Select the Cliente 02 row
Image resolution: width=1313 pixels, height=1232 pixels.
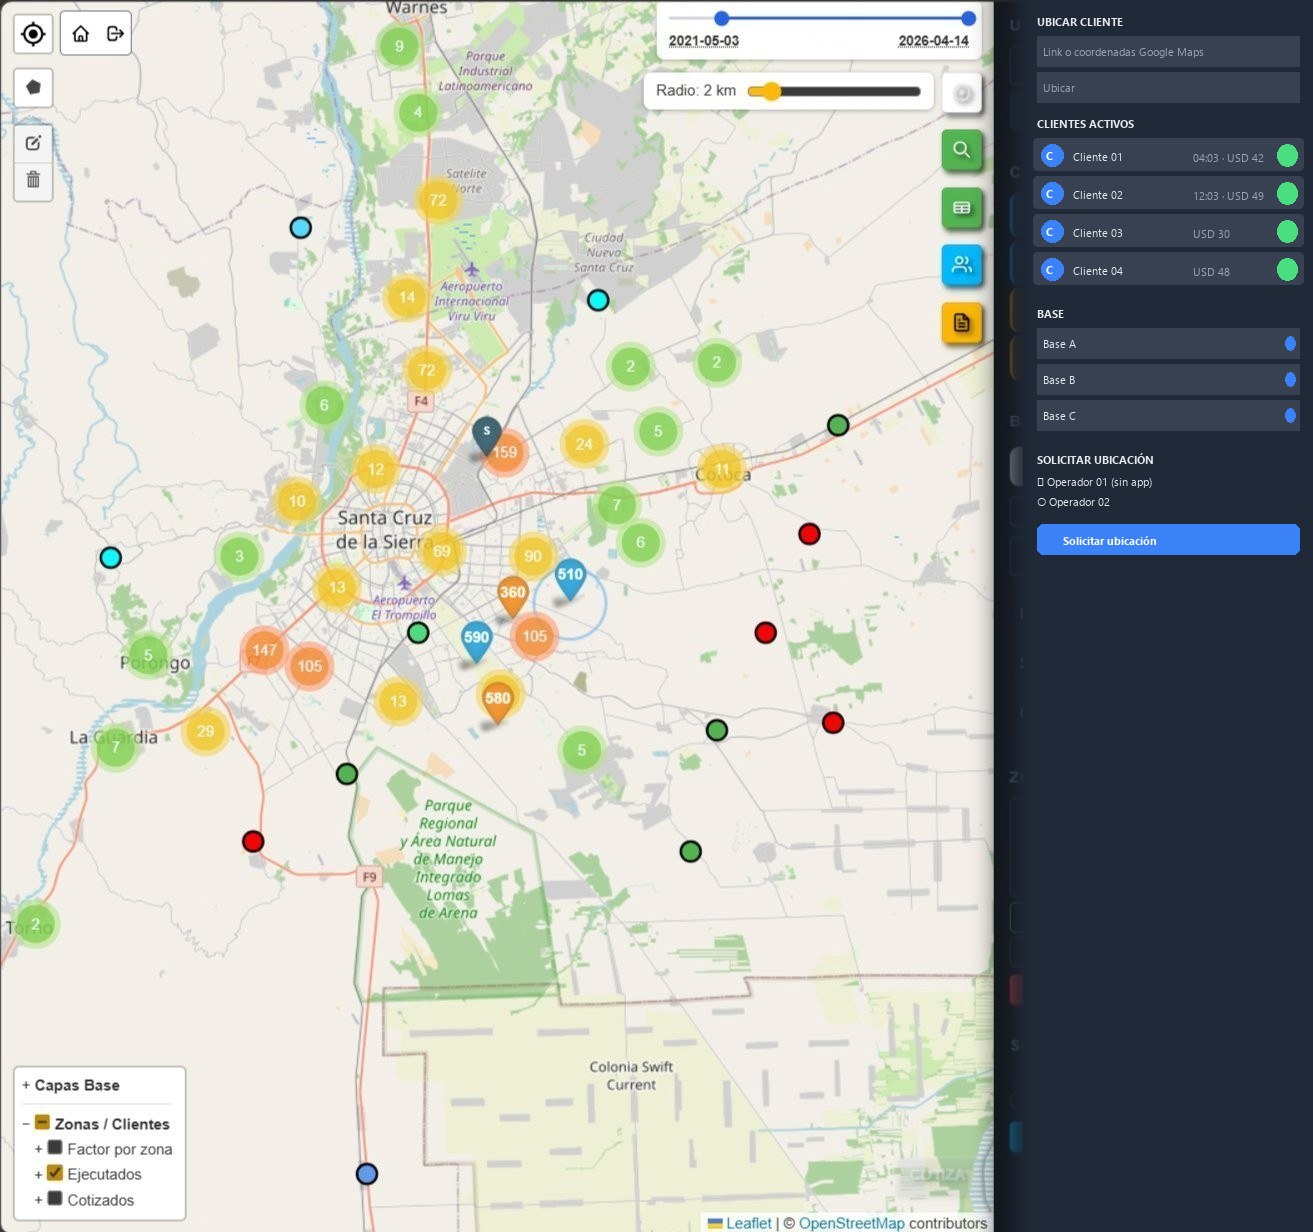pos(1168,194)
